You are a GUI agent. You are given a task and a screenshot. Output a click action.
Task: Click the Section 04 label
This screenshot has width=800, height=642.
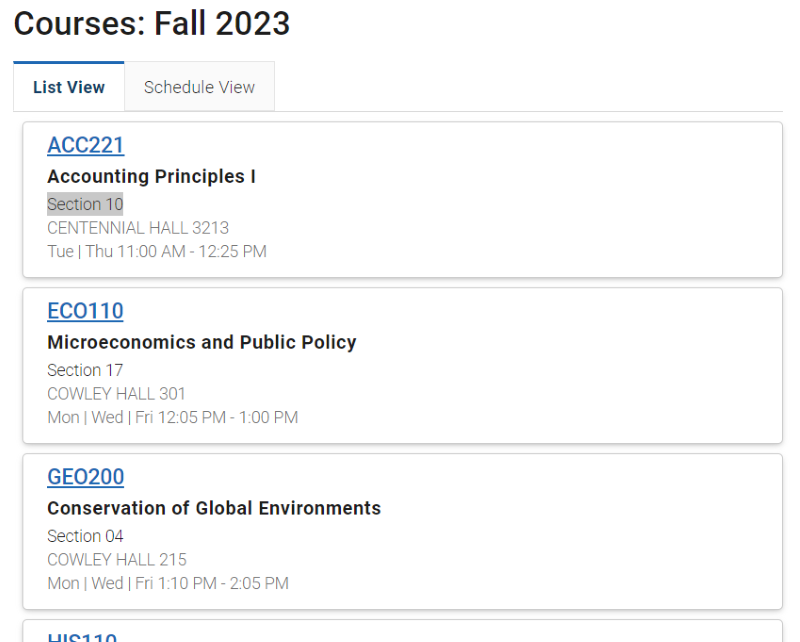[85, 536]
